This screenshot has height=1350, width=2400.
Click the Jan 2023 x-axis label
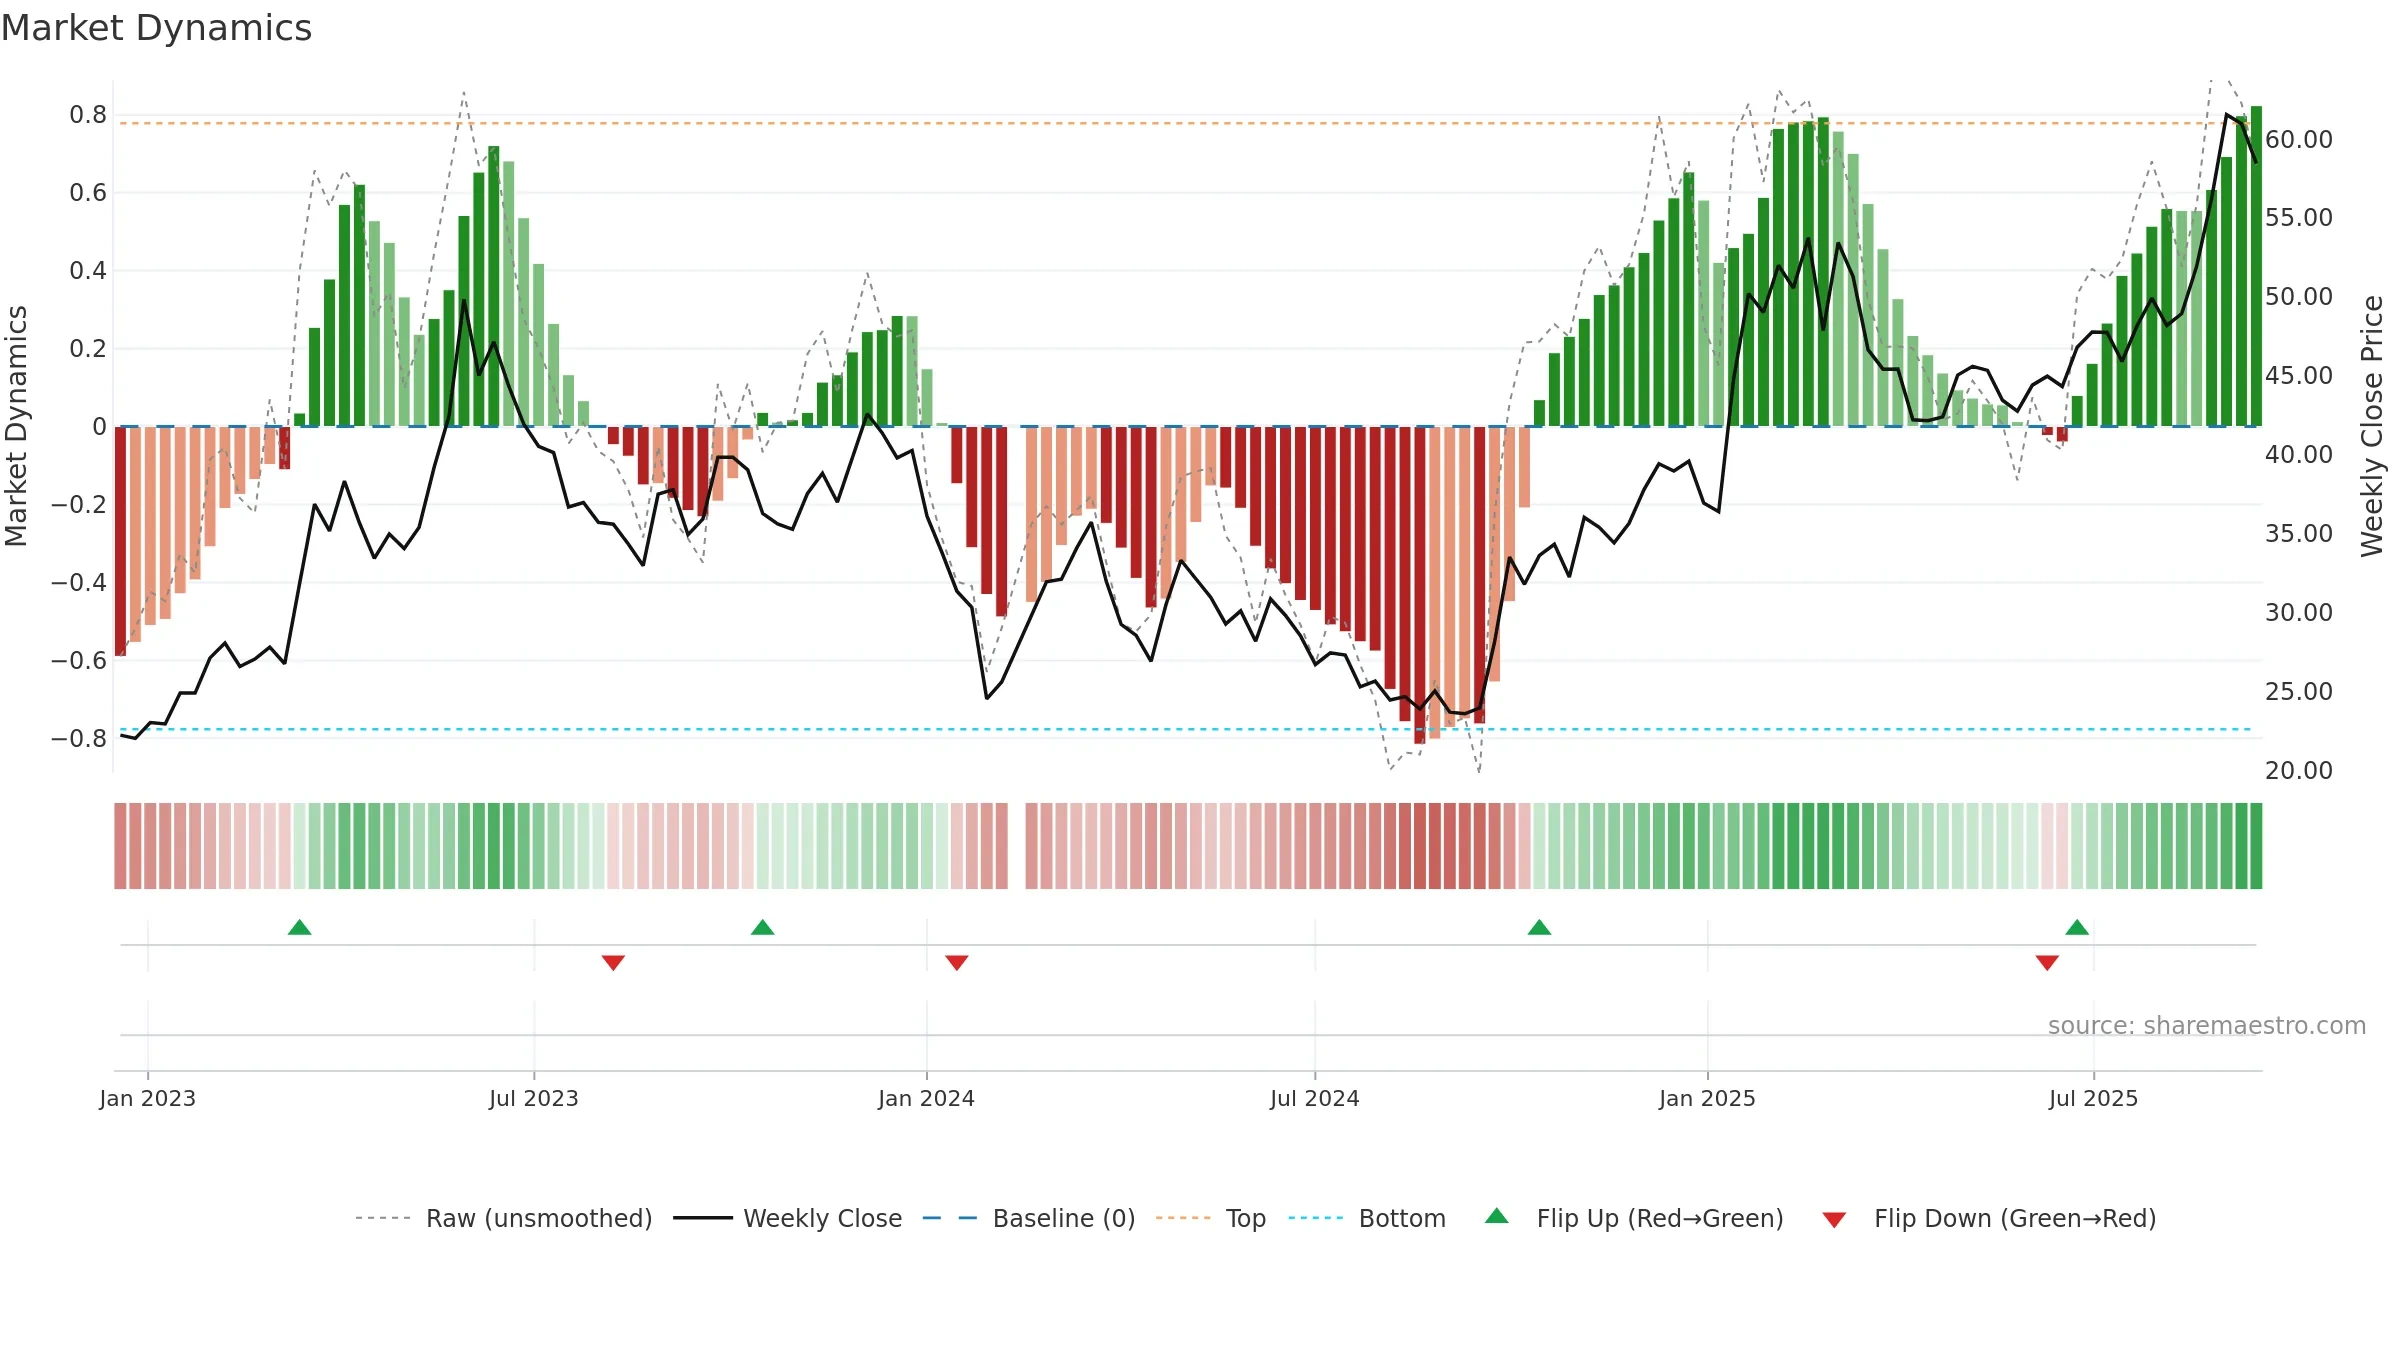(148, 1098)
